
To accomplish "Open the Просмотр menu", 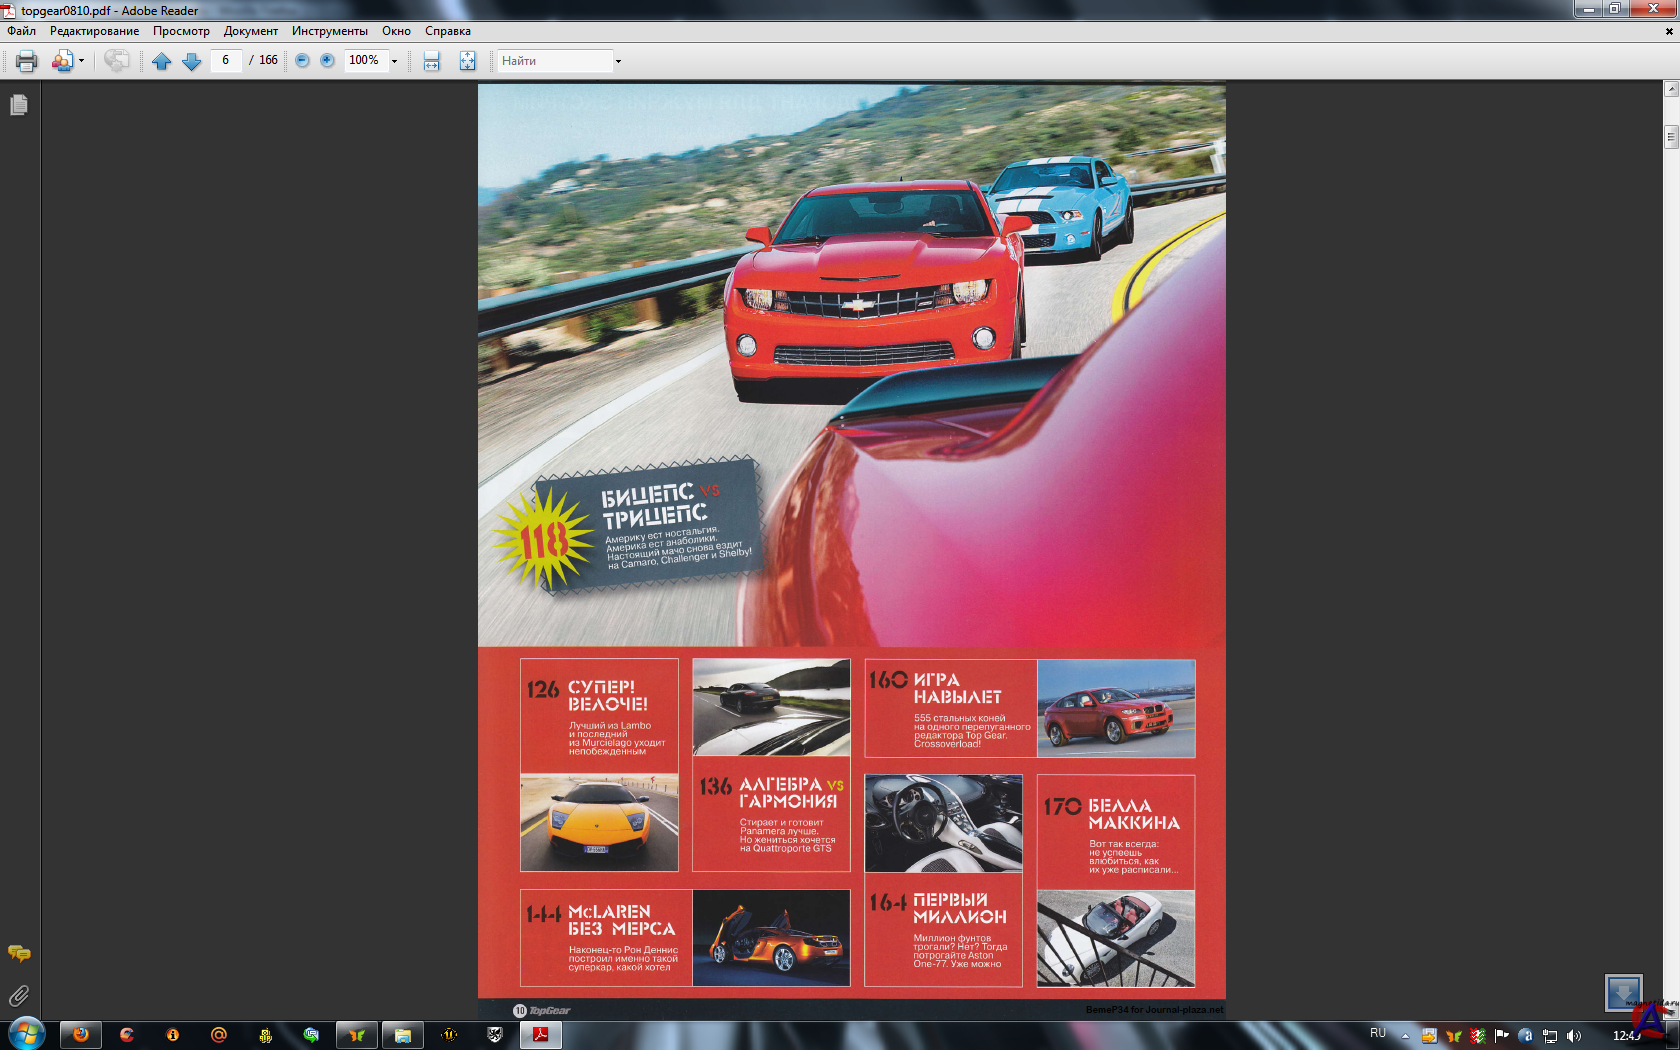I will 181,31.
